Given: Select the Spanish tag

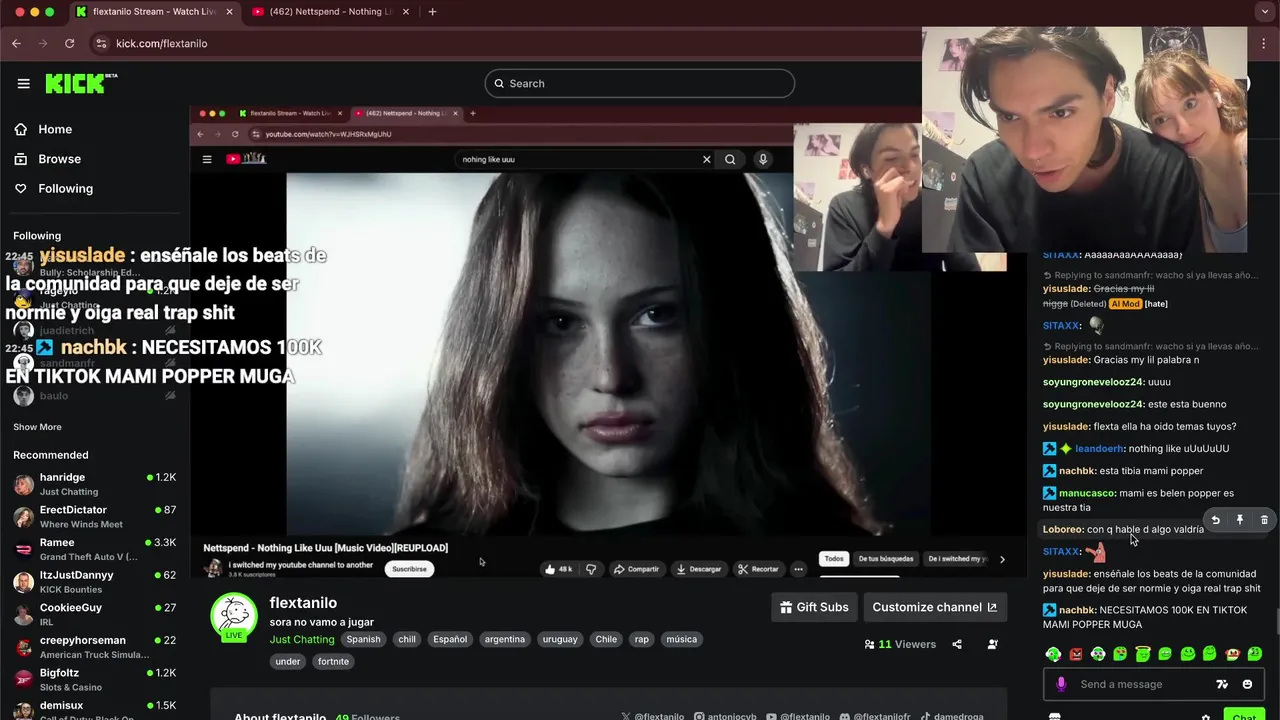Looking at the screenshot, I should (363, 639).
